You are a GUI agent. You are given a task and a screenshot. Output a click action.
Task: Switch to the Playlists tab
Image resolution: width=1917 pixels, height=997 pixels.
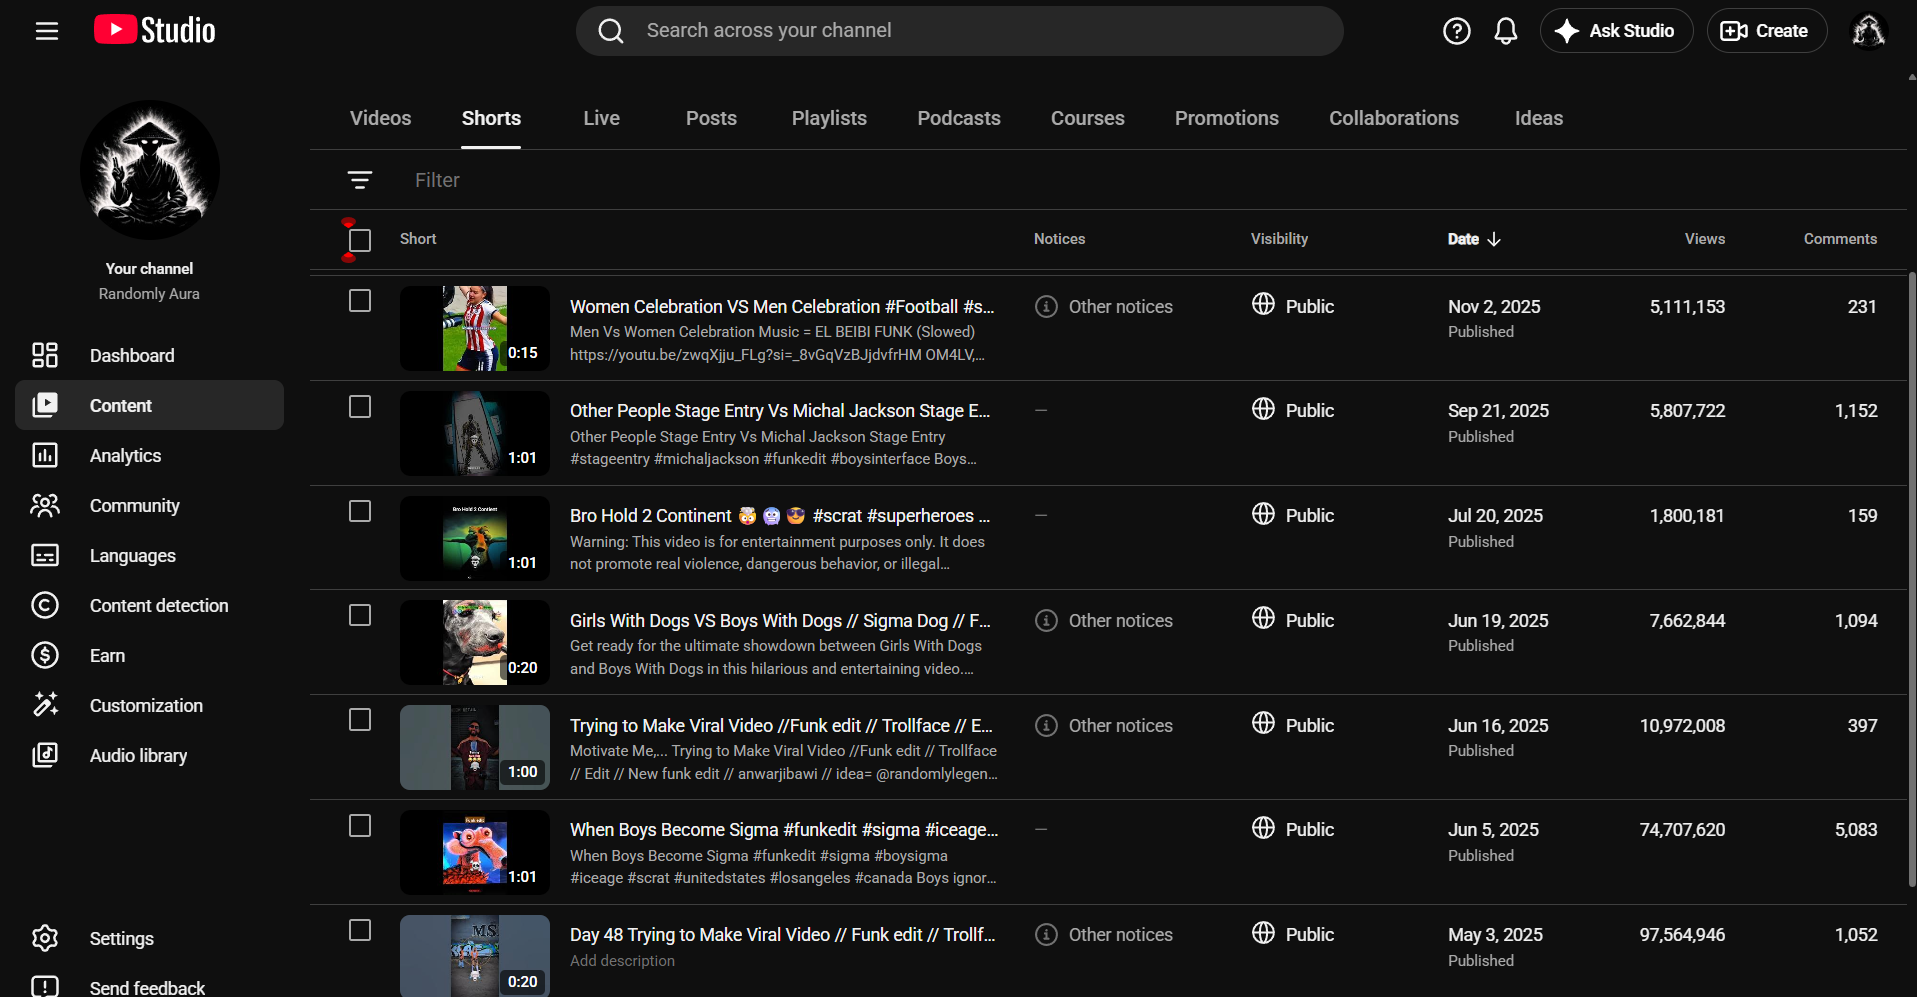pos(829,118)
